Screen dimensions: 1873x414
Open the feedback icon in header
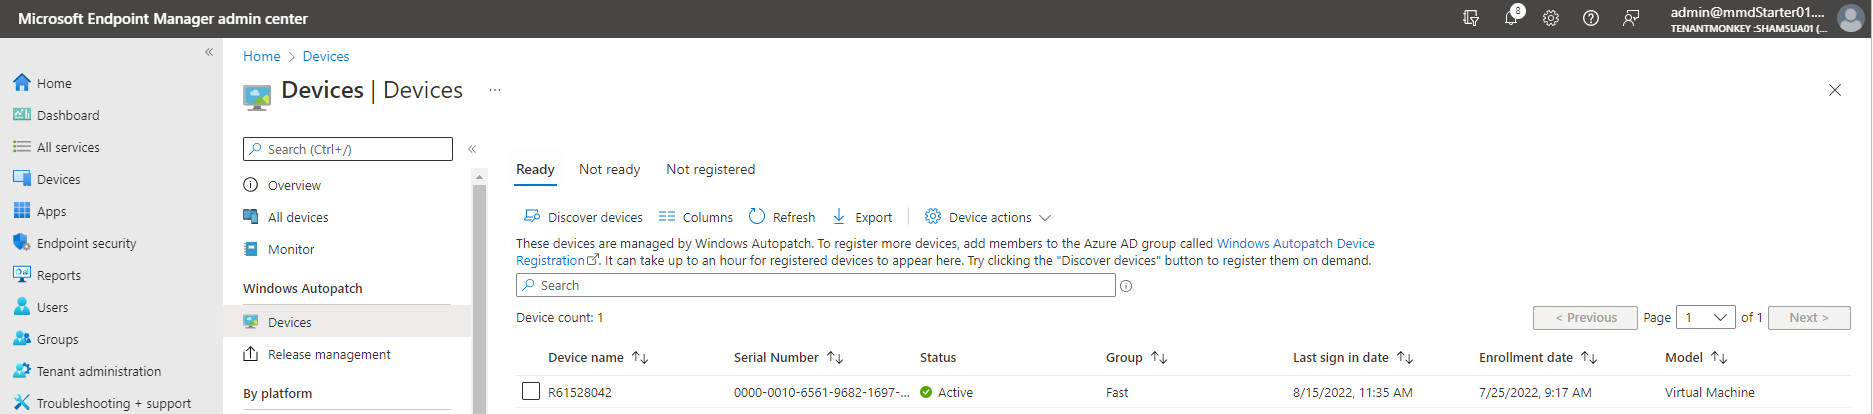(x=1631, y=18)
